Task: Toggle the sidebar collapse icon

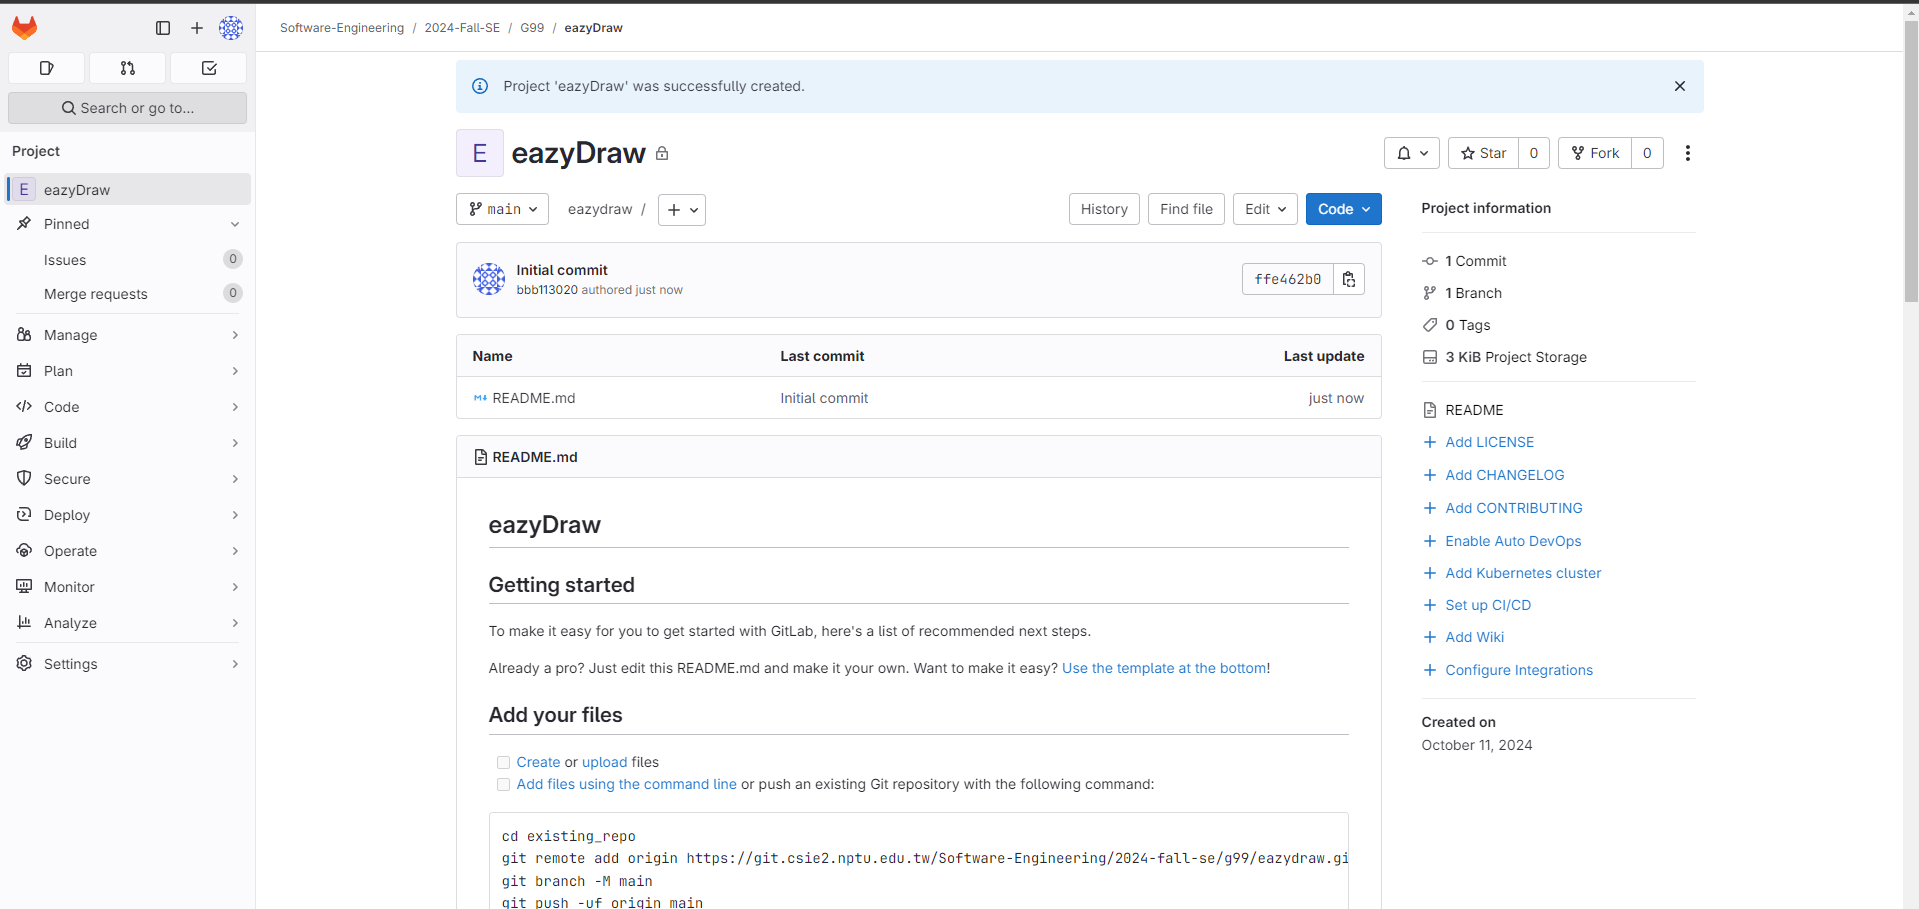Action: 163,28
